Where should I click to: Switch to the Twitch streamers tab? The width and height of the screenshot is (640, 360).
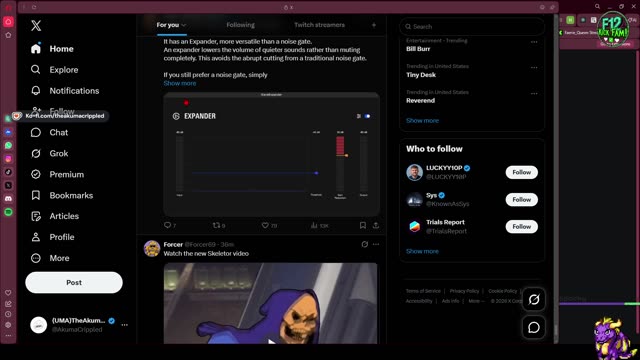click(x=319, y=25)
